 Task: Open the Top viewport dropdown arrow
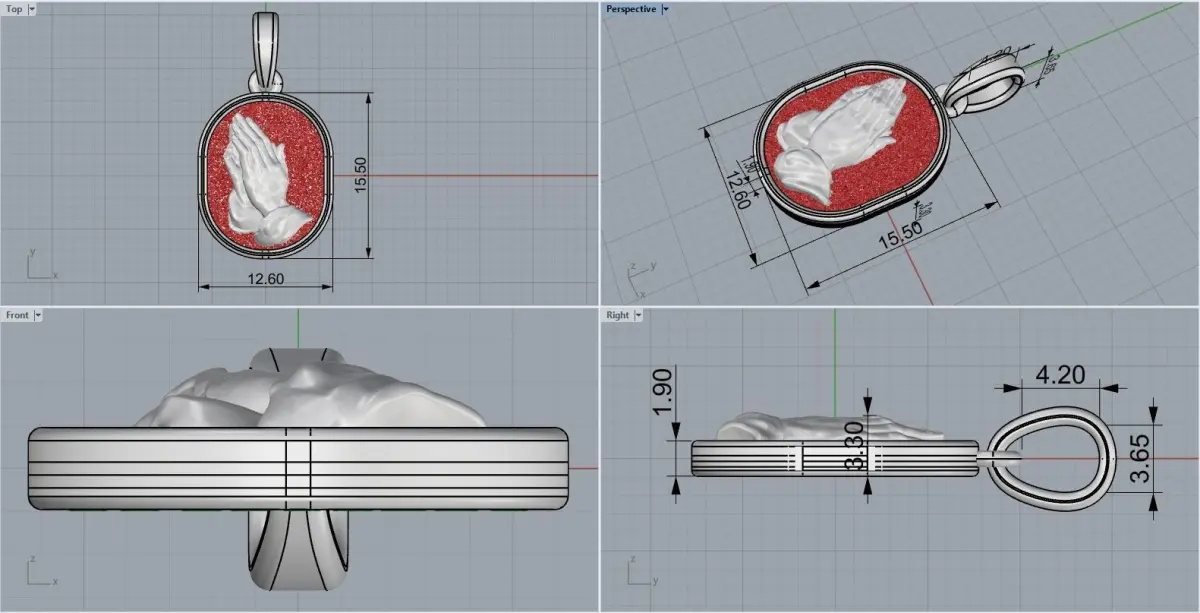pyautogui.click(x=33, y=9)
